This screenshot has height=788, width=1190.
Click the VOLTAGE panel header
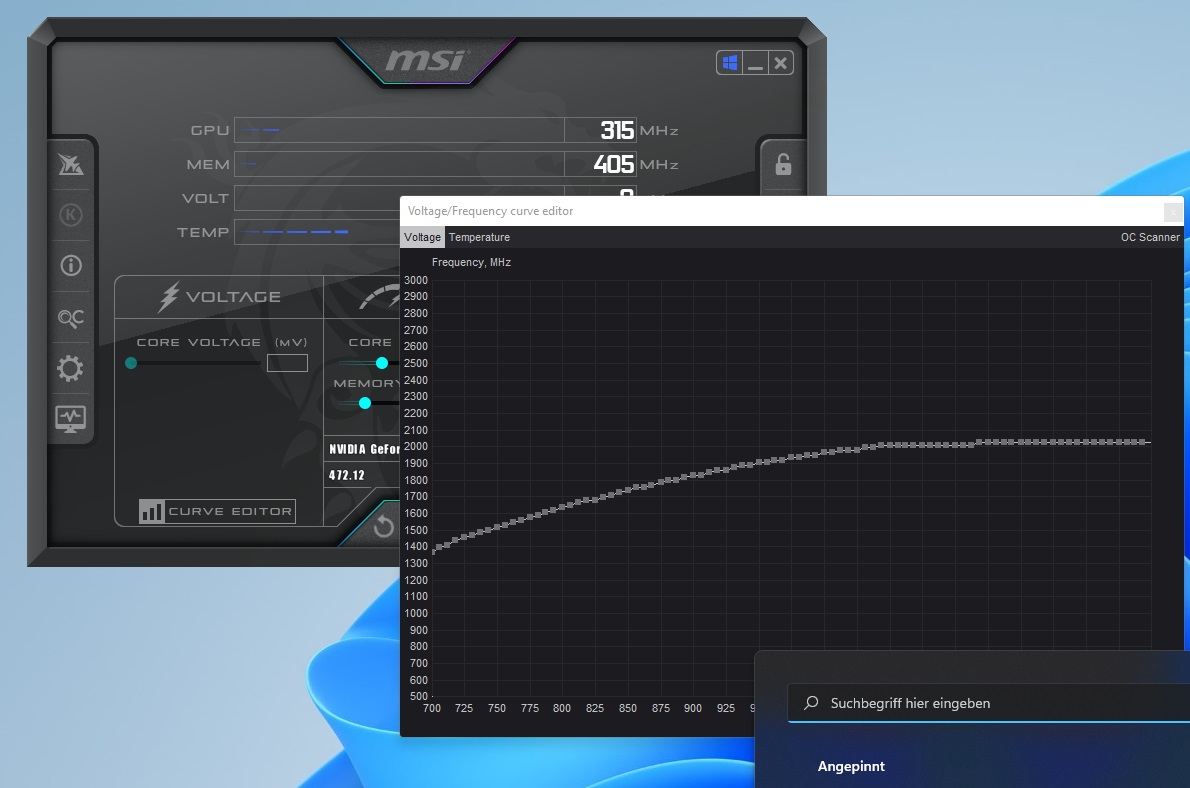coord(219,297)
